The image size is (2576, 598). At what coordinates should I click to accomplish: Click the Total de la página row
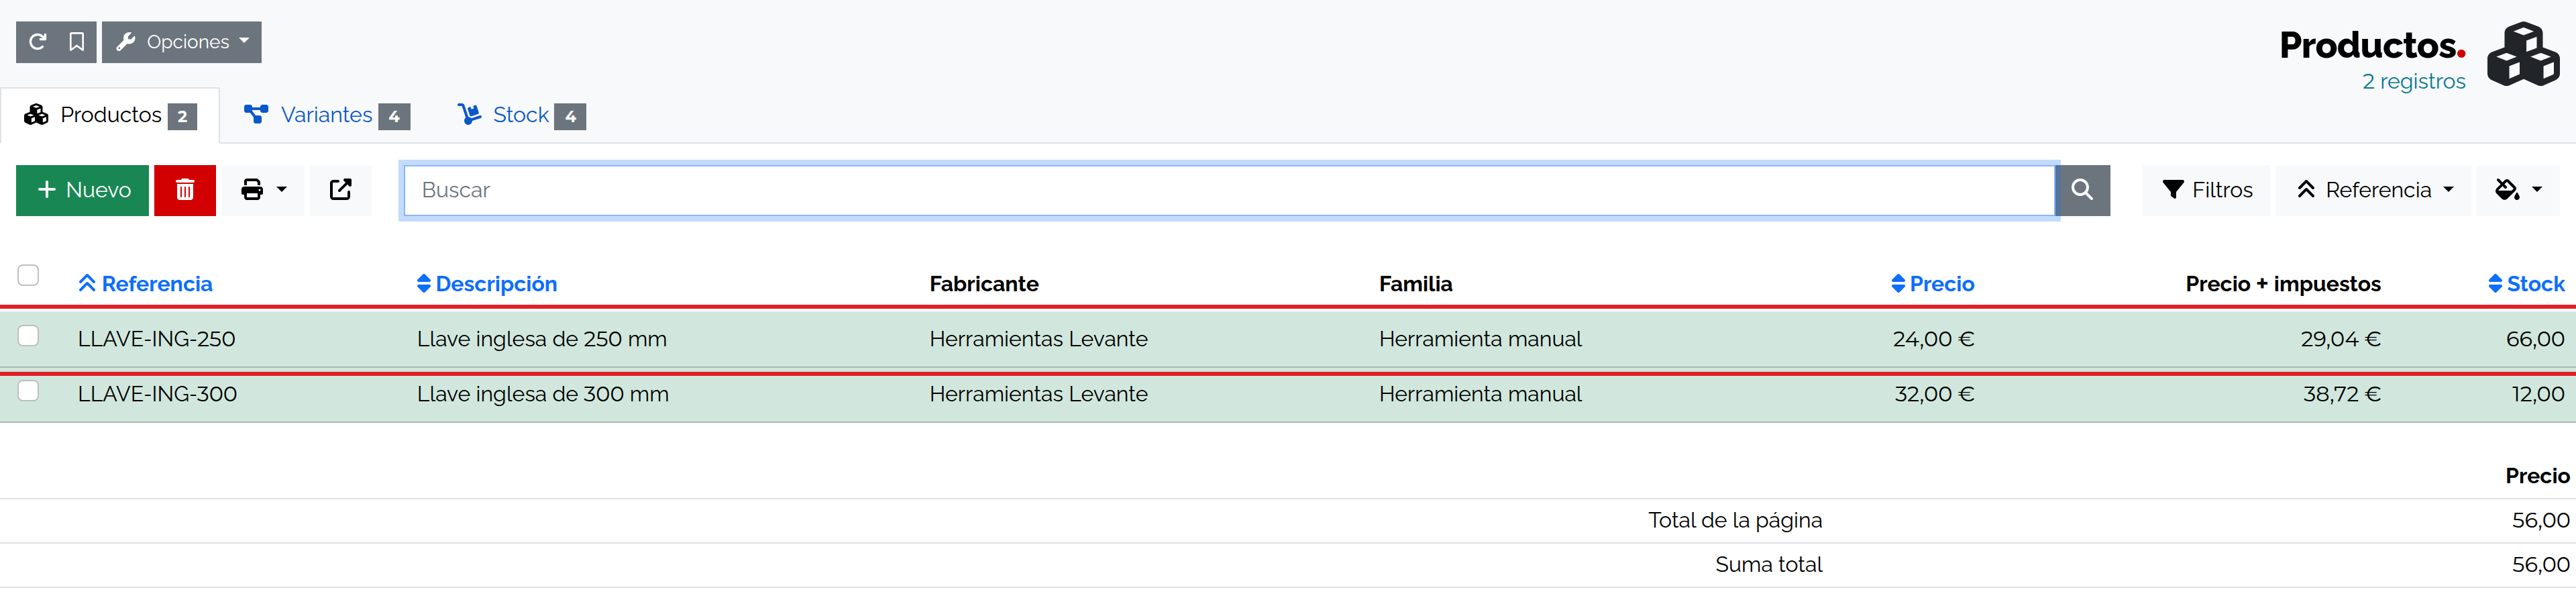coord(1288,520)
